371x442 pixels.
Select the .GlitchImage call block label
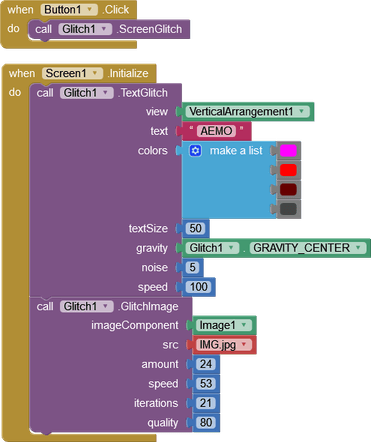pyautogui.click(x=148, y=306)
